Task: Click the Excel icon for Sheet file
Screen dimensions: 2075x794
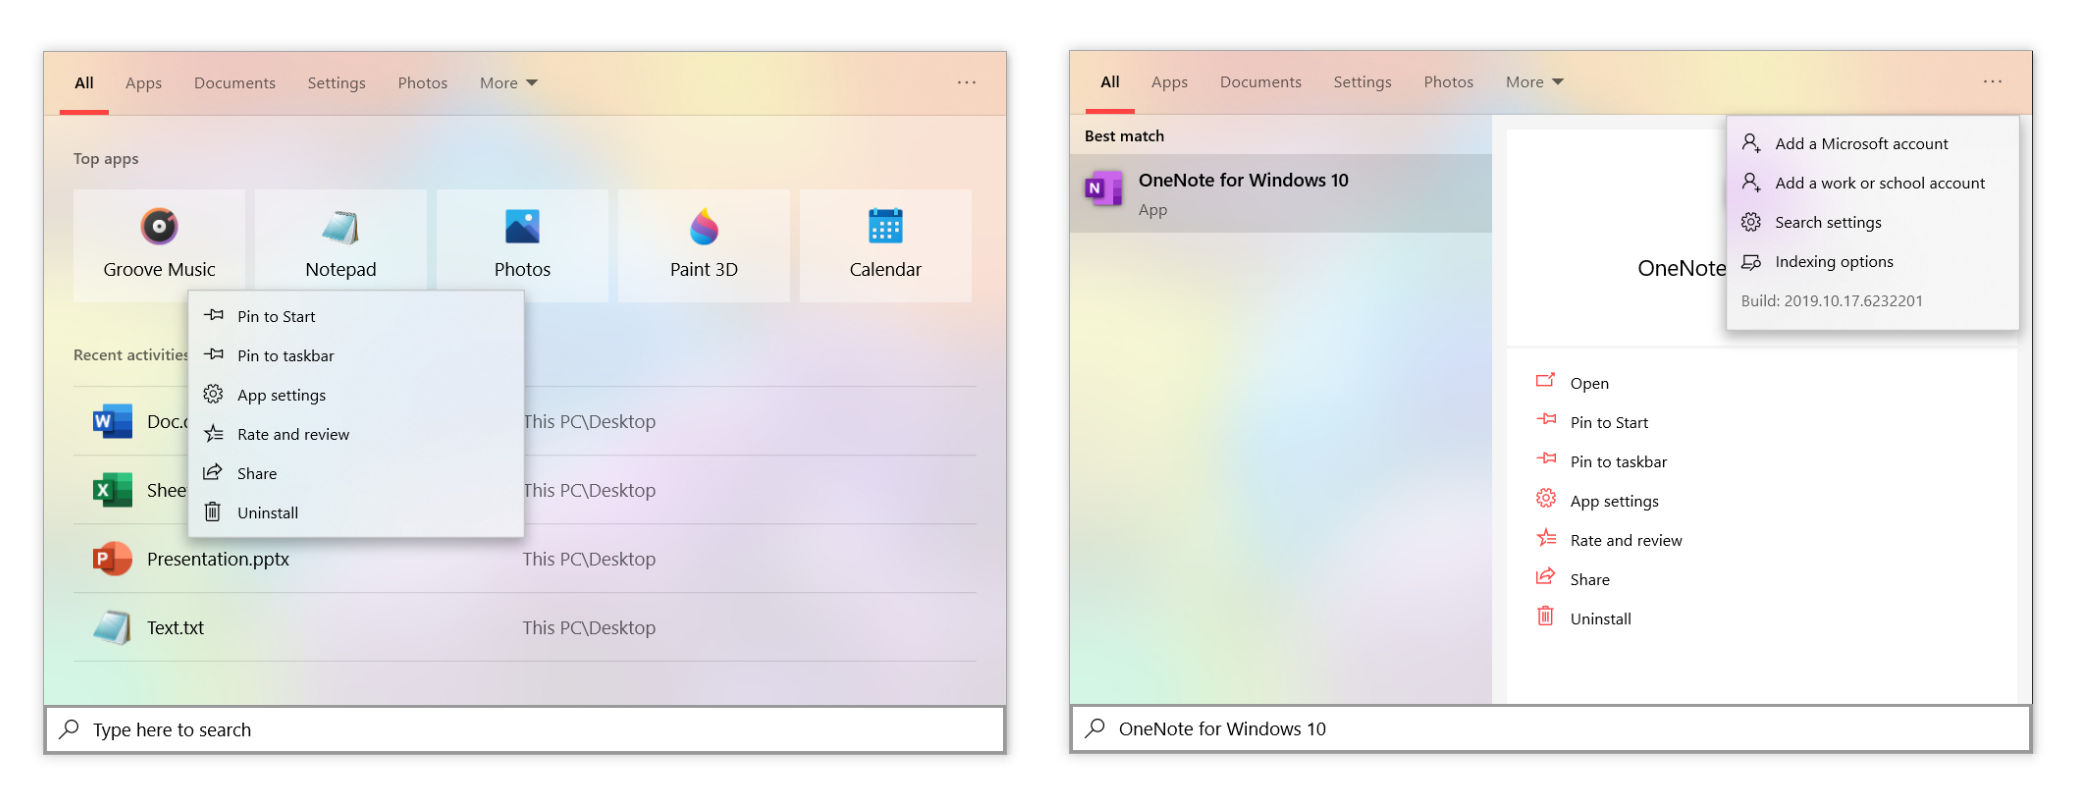Action: point(113,490)
